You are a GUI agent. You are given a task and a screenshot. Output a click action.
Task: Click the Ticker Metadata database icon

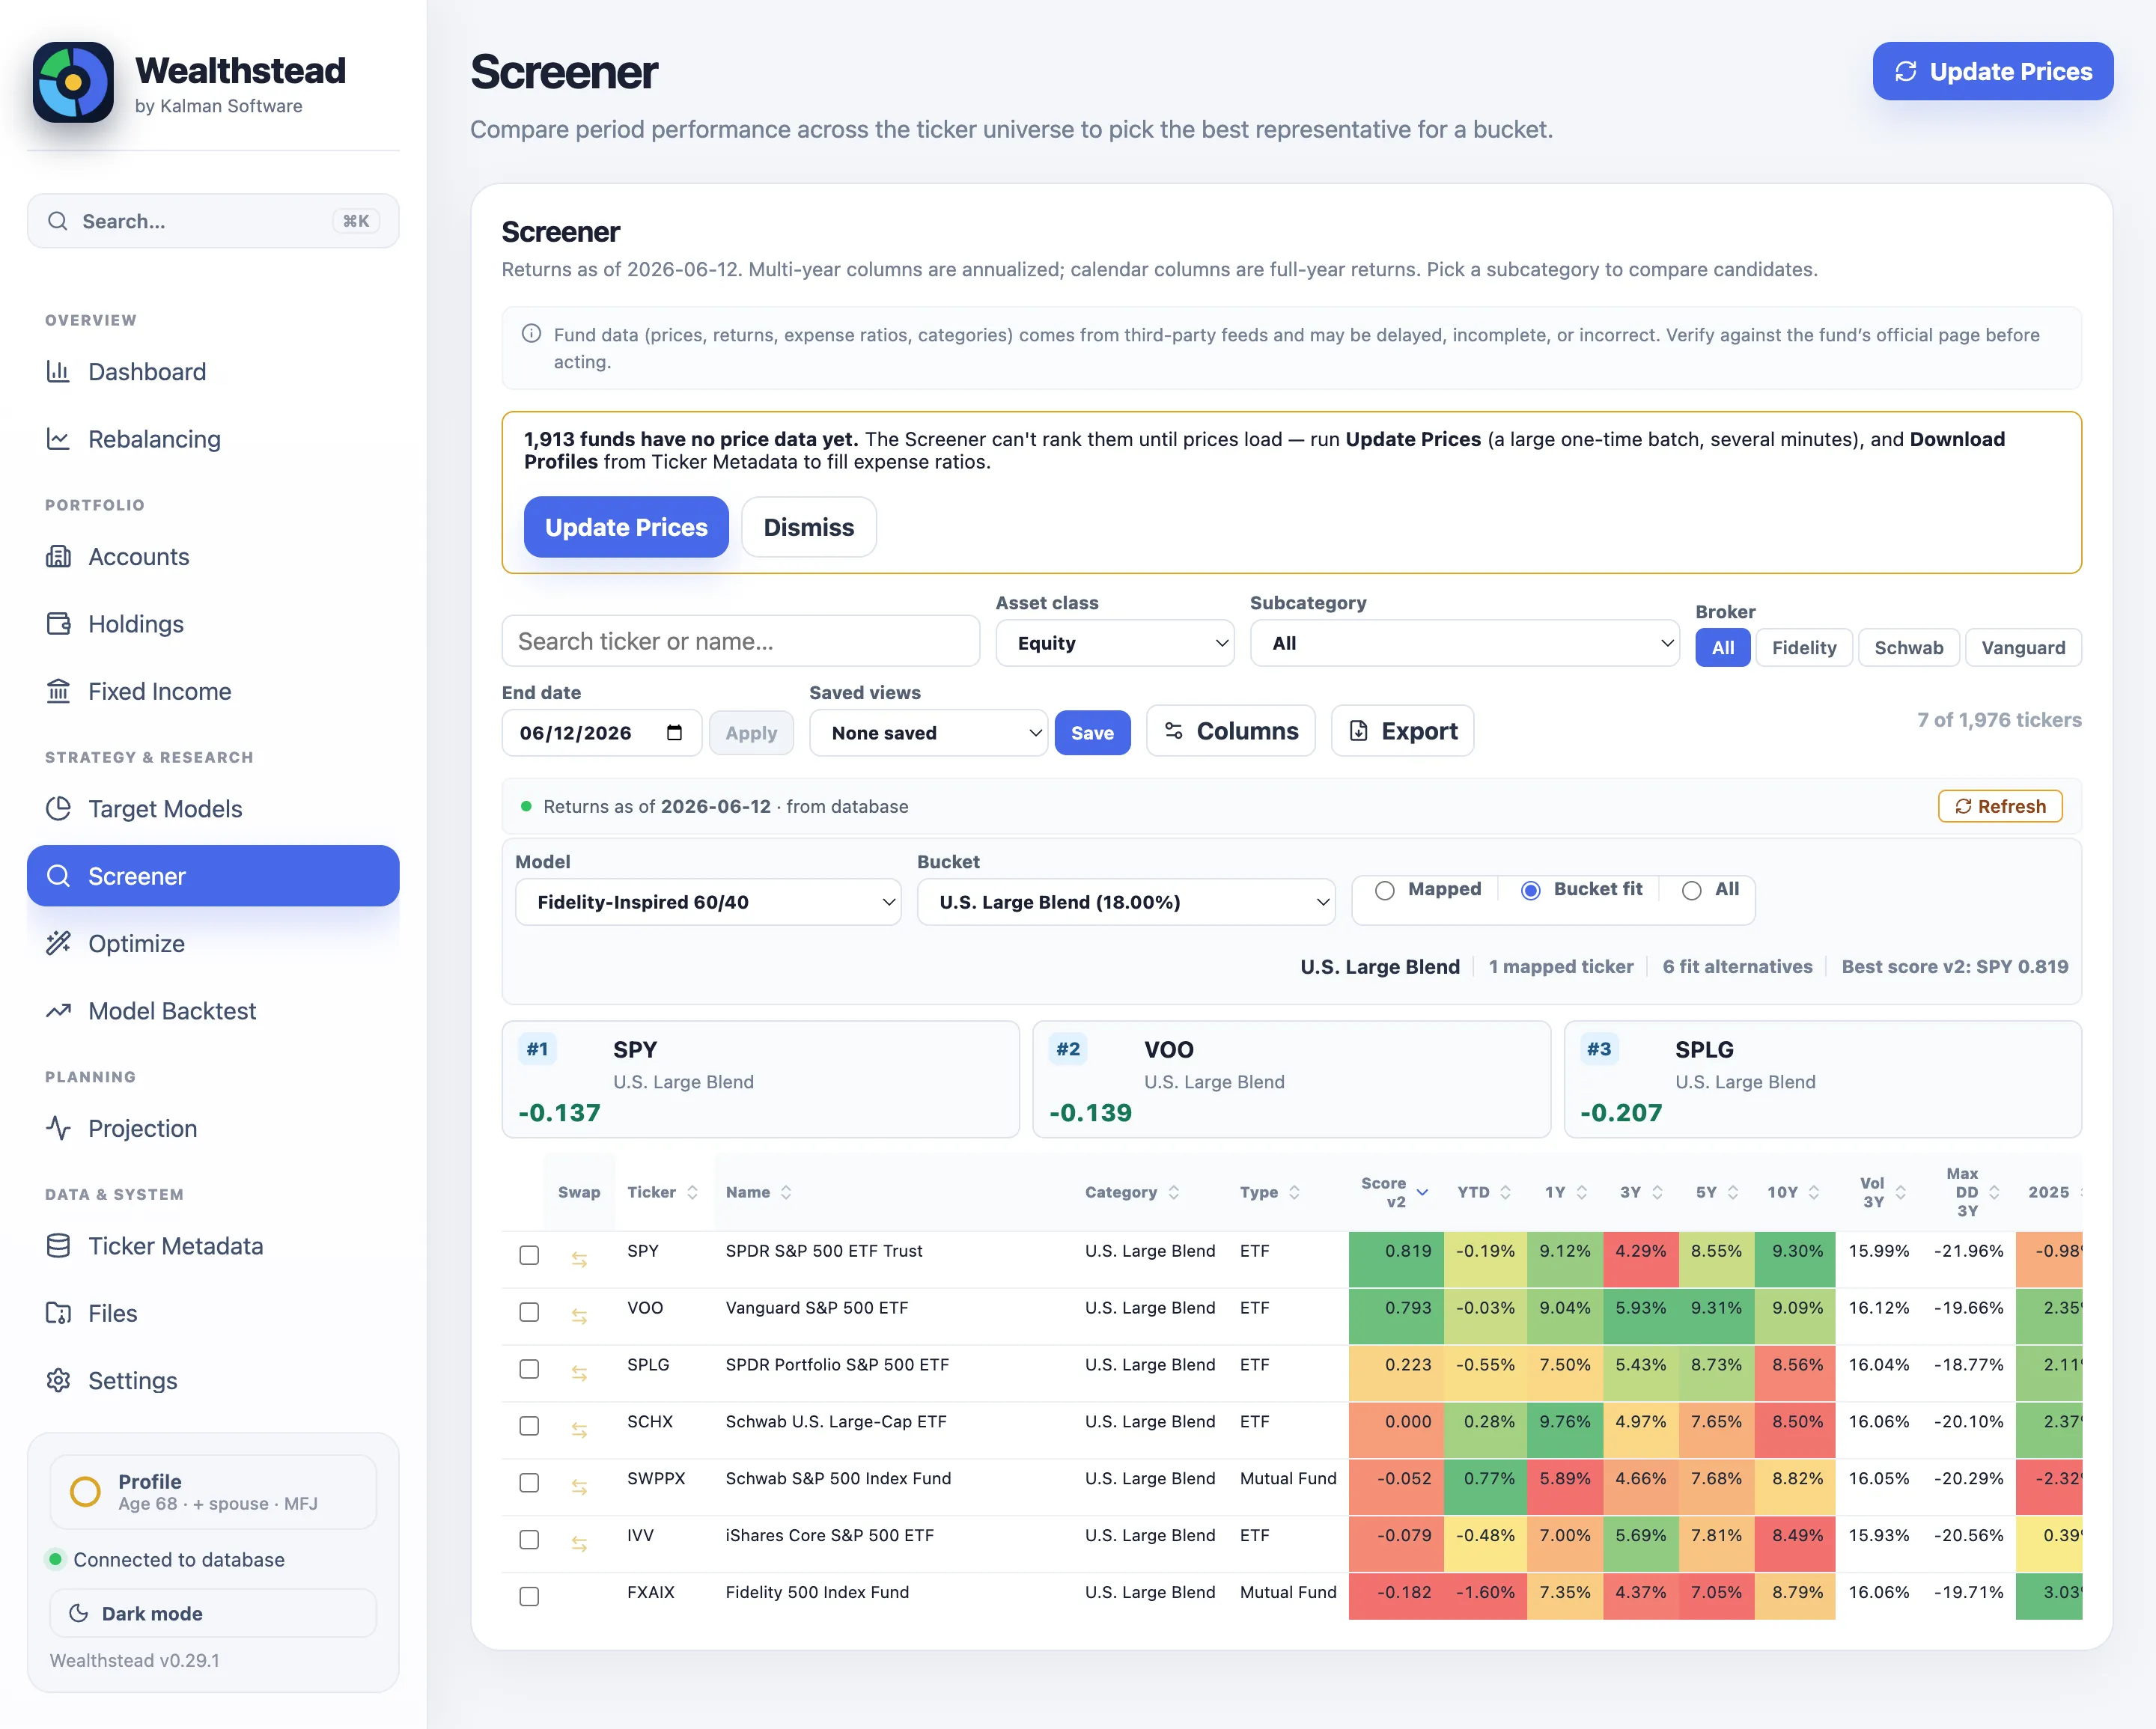(x=59, y=1246)
